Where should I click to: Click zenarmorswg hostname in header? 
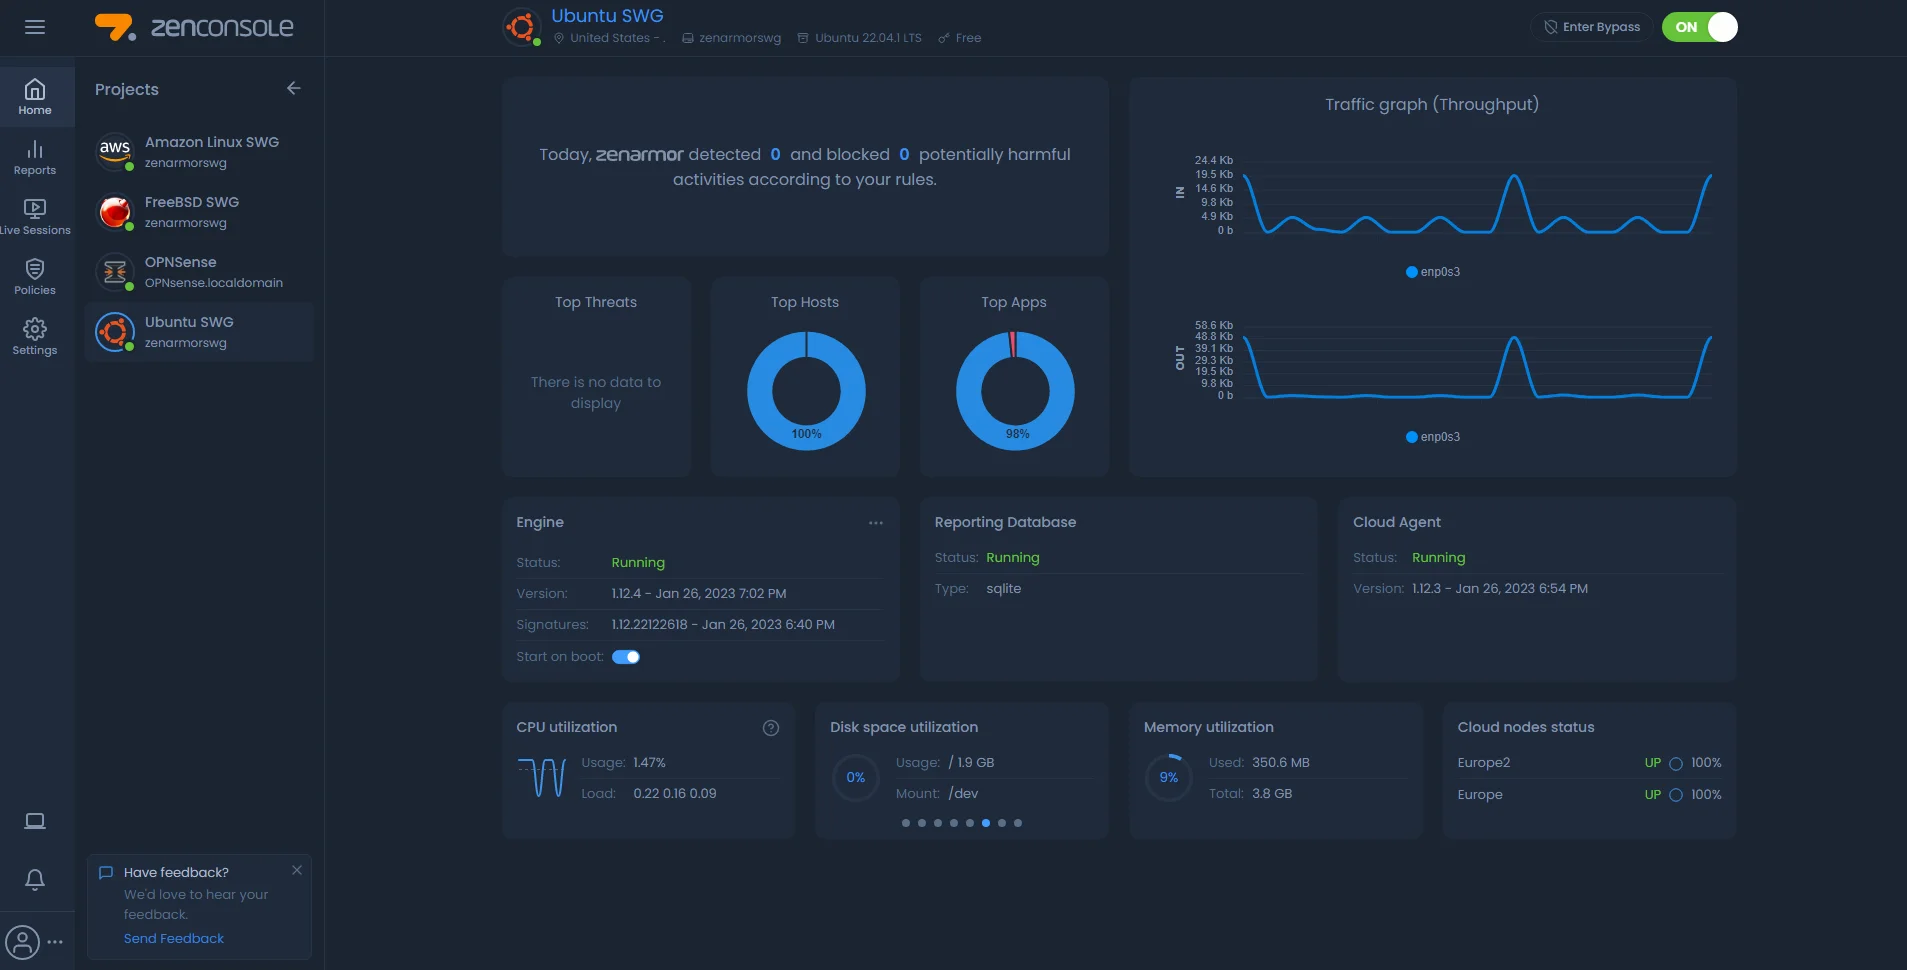tap(740, 38)
